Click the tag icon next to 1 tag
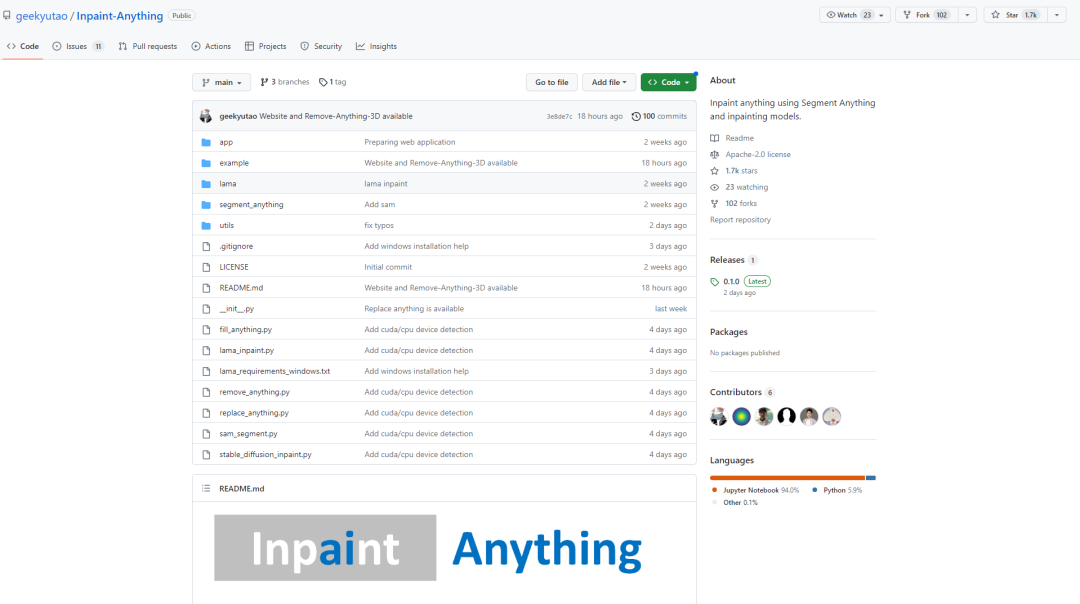Screen dimensions: 1080x604 pyautogui.click(x=323, y=82)
